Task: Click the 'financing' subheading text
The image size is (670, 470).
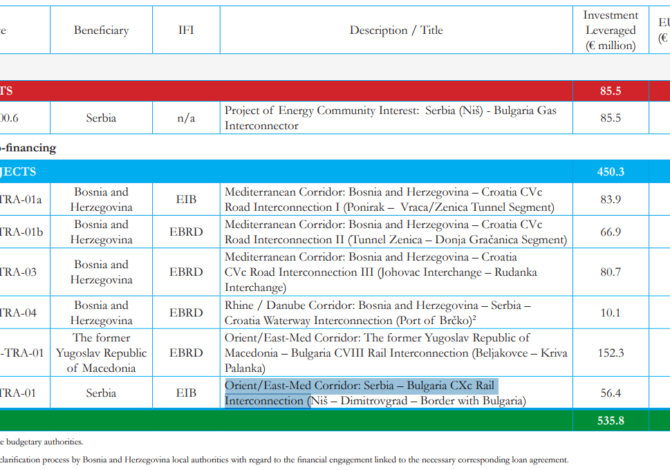Action: coord(29,148)
